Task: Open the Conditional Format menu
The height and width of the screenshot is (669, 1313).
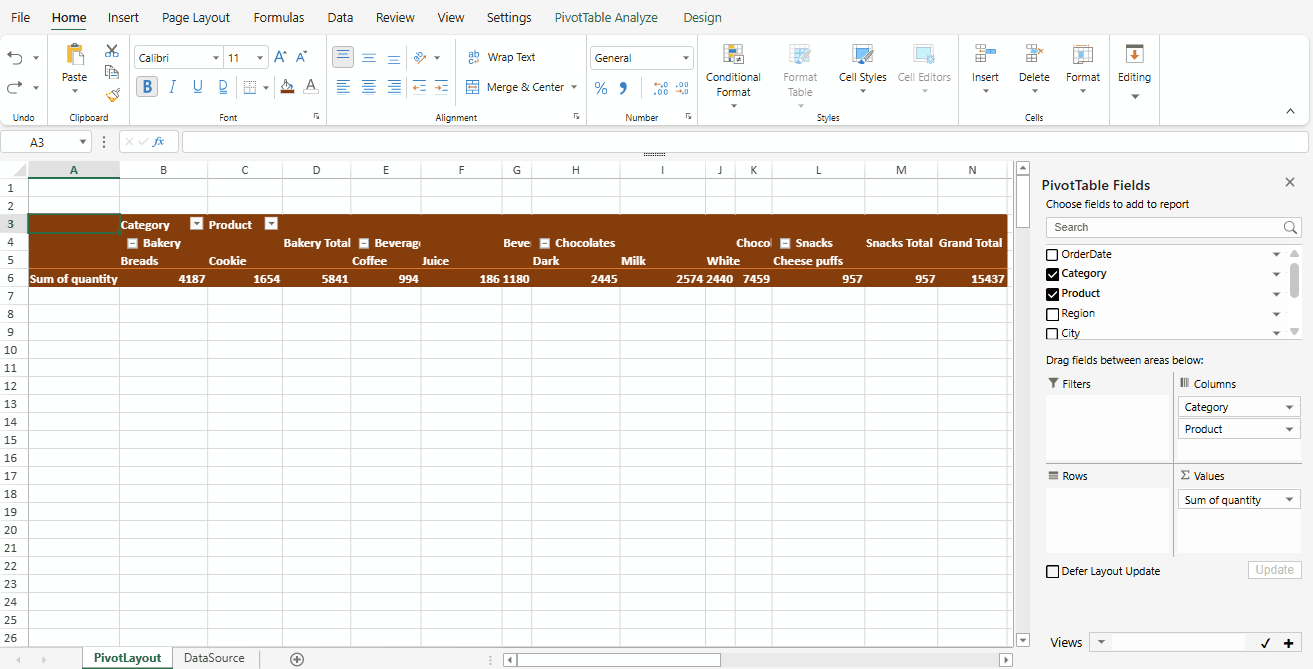Action: pos(733,76)
